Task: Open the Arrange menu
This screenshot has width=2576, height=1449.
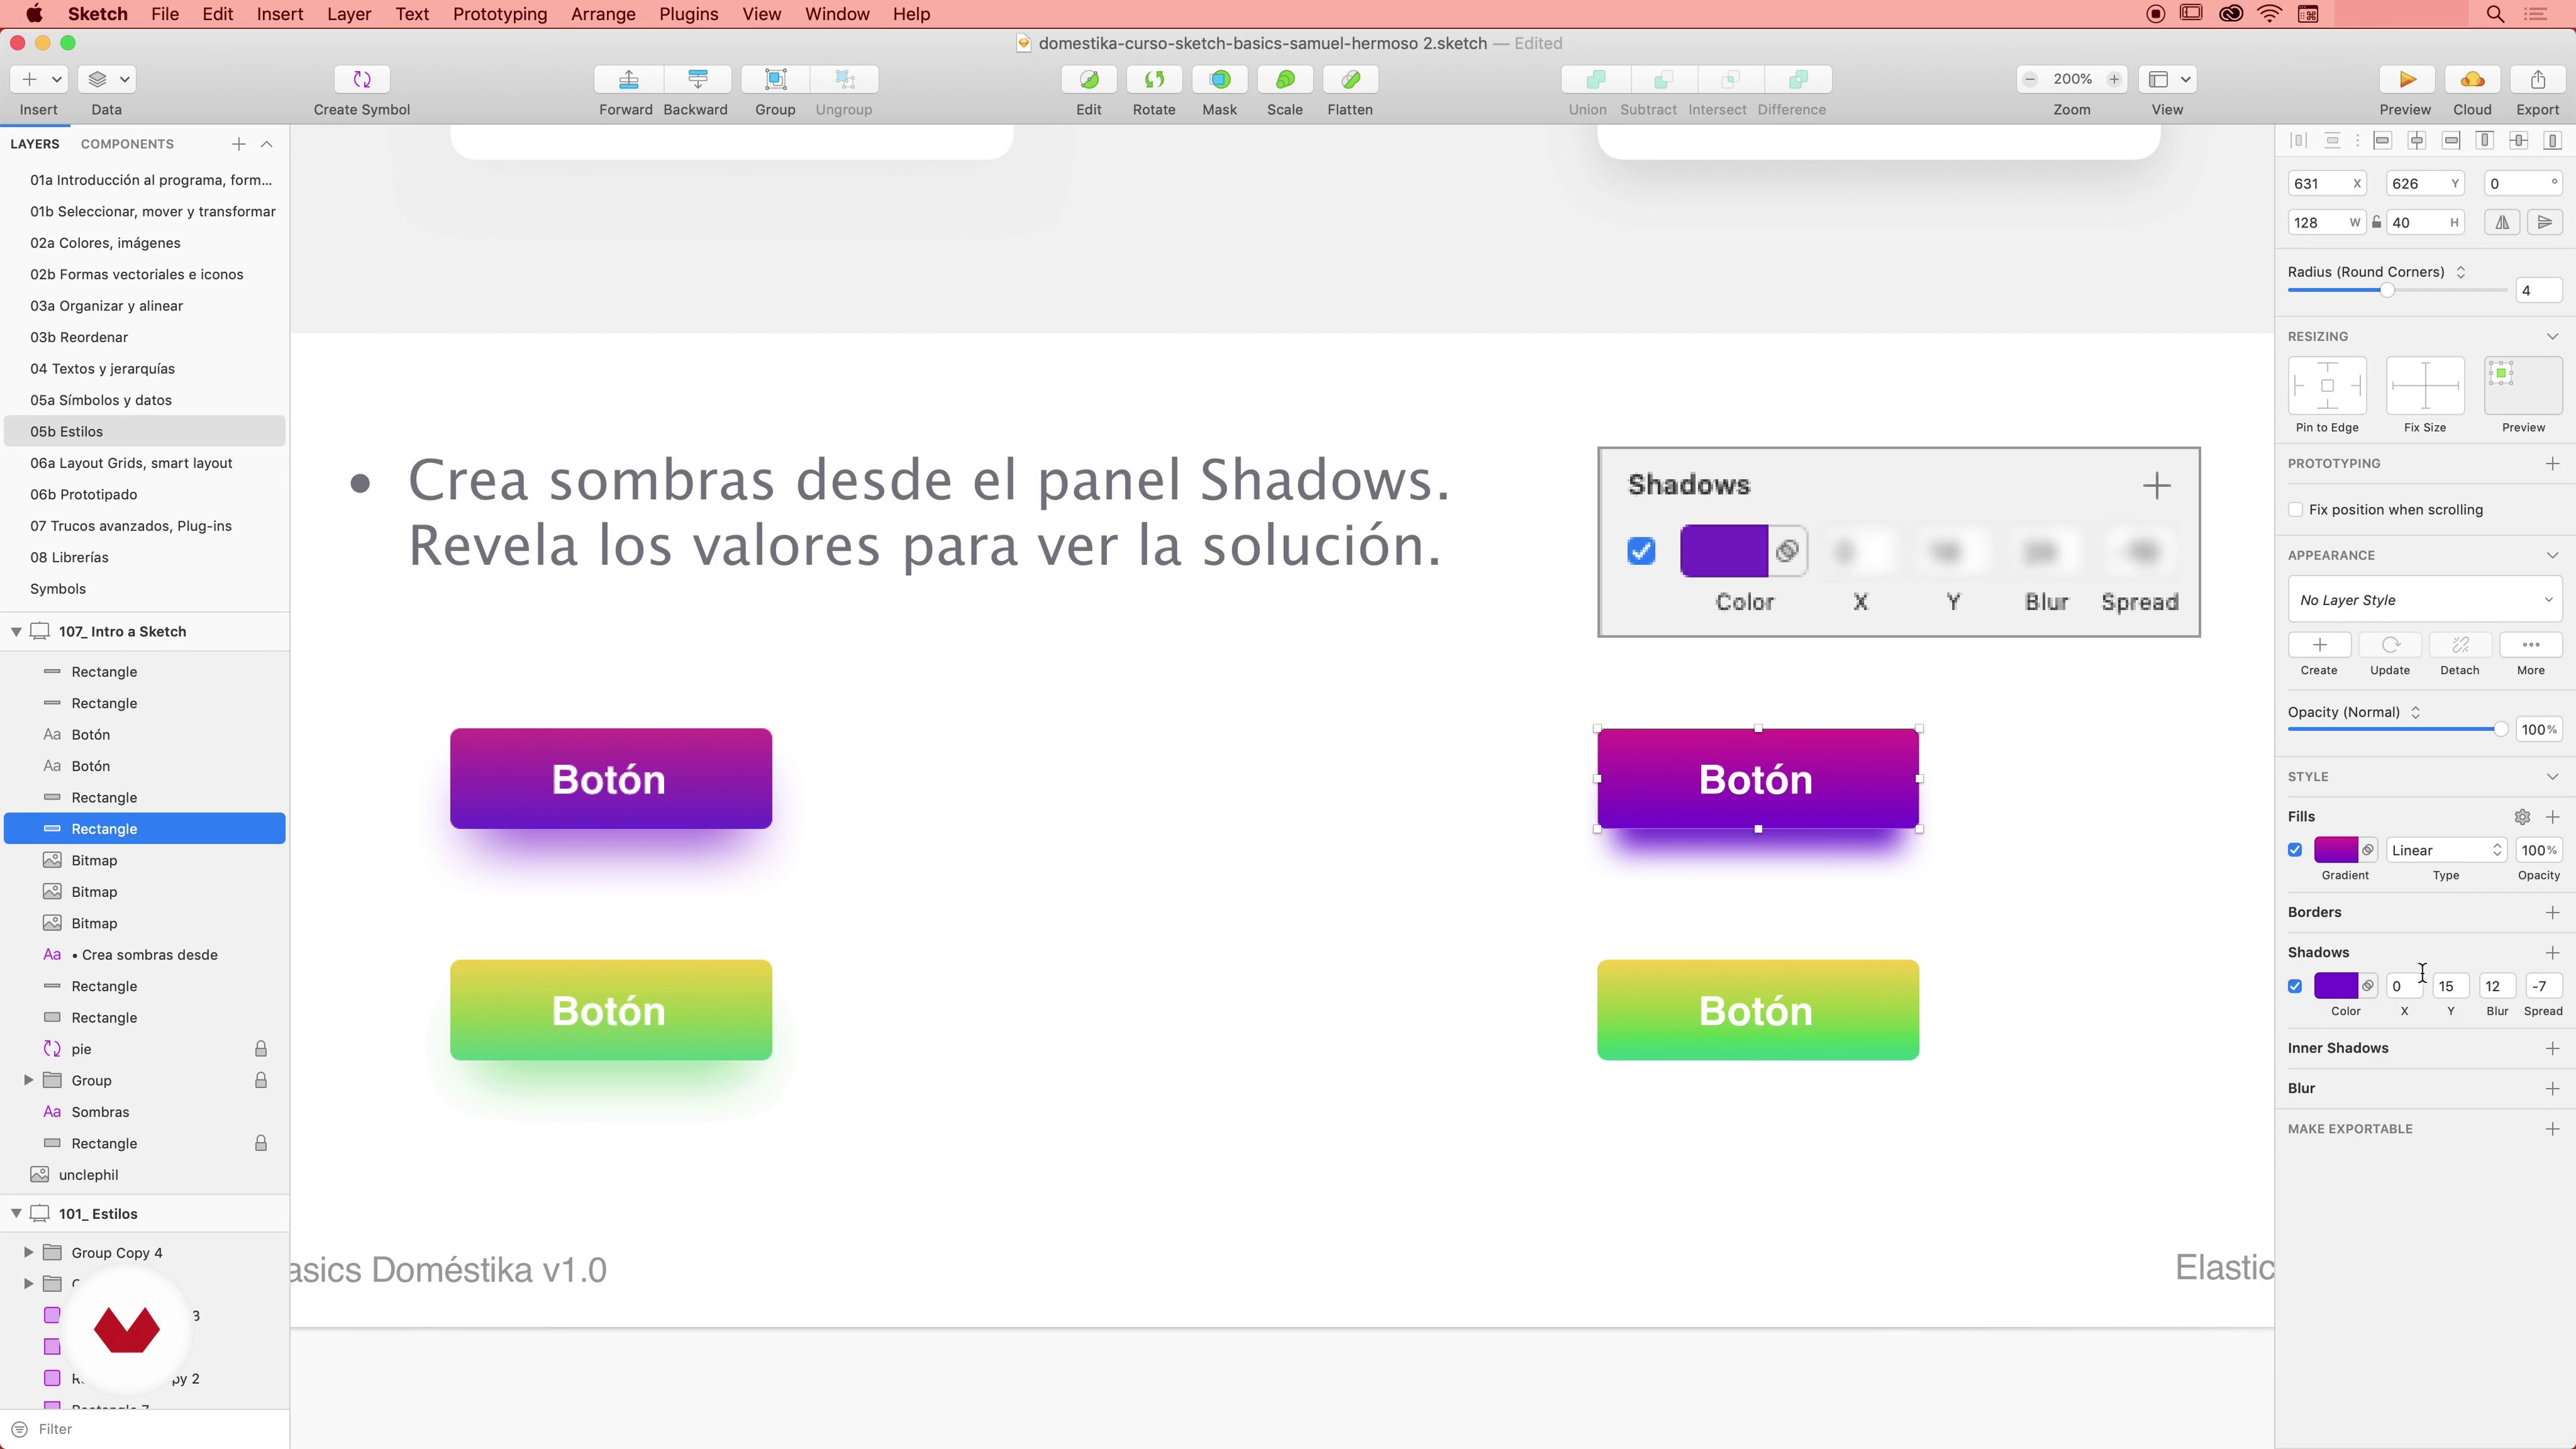Action: 603,14
